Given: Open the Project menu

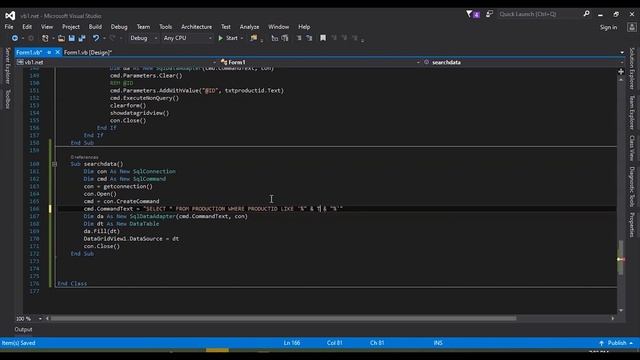Looking at the screenshot, I should (71, 27).
